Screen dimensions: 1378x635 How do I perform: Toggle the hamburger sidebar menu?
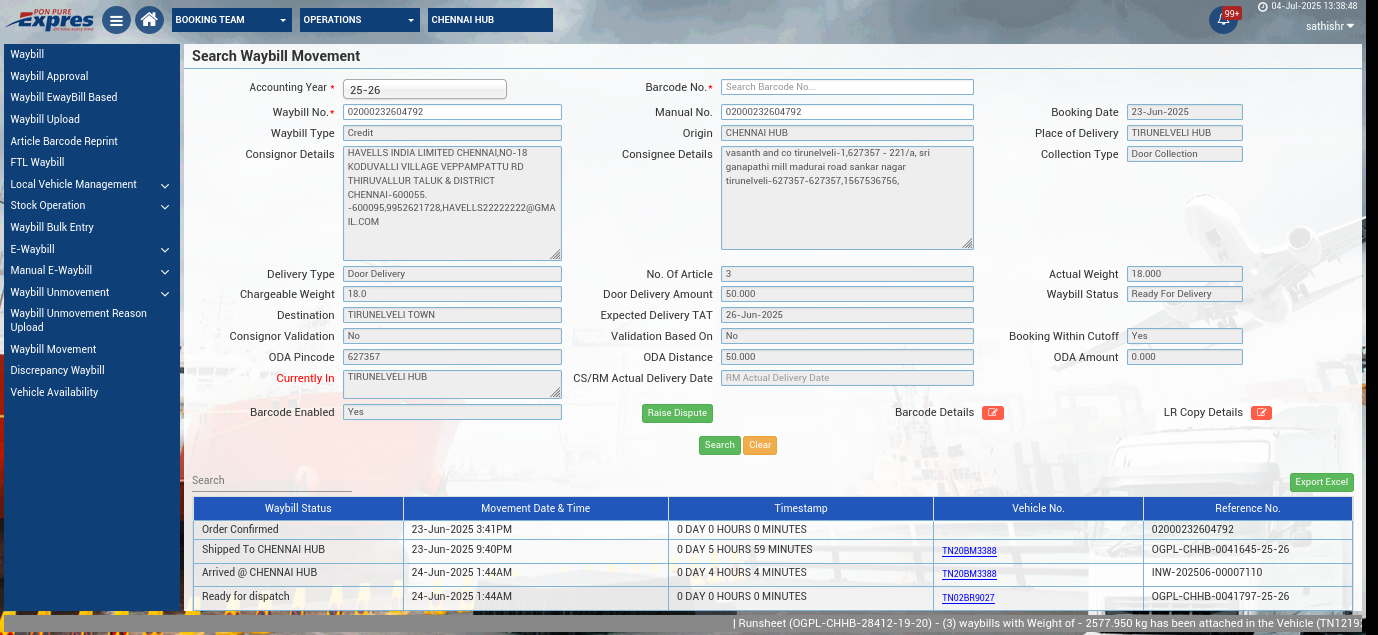(117, 20)
